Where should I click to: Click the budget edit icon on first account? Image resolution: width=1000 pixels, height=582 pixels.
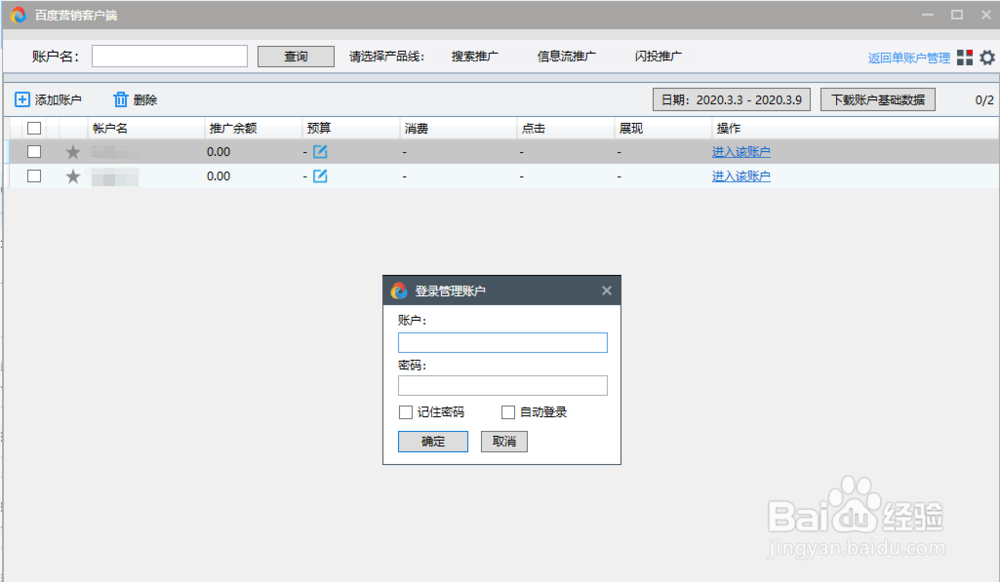(319, 151)
